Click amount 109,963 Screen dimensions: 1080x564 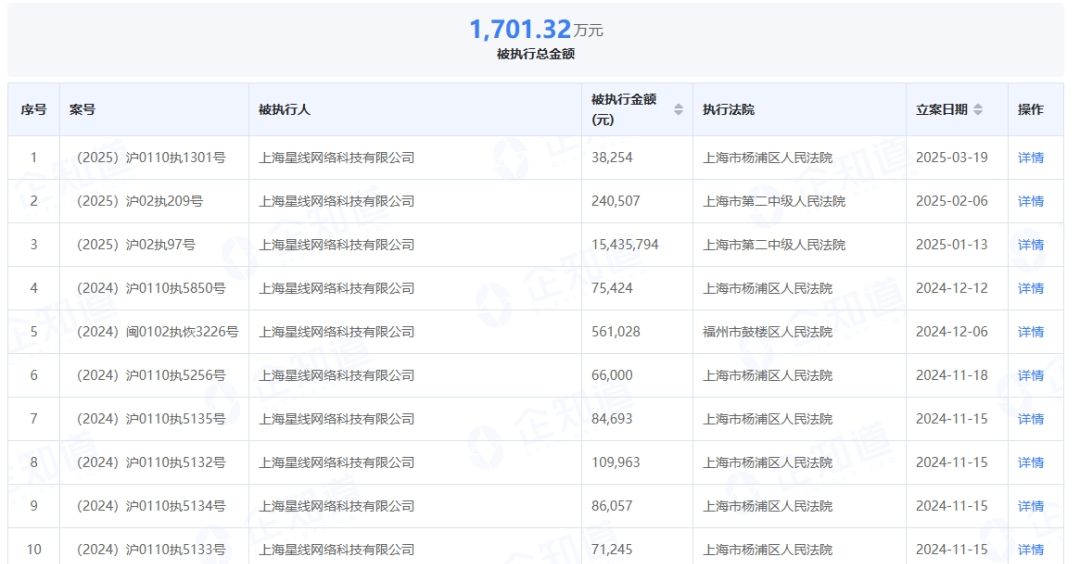[616, 462]
